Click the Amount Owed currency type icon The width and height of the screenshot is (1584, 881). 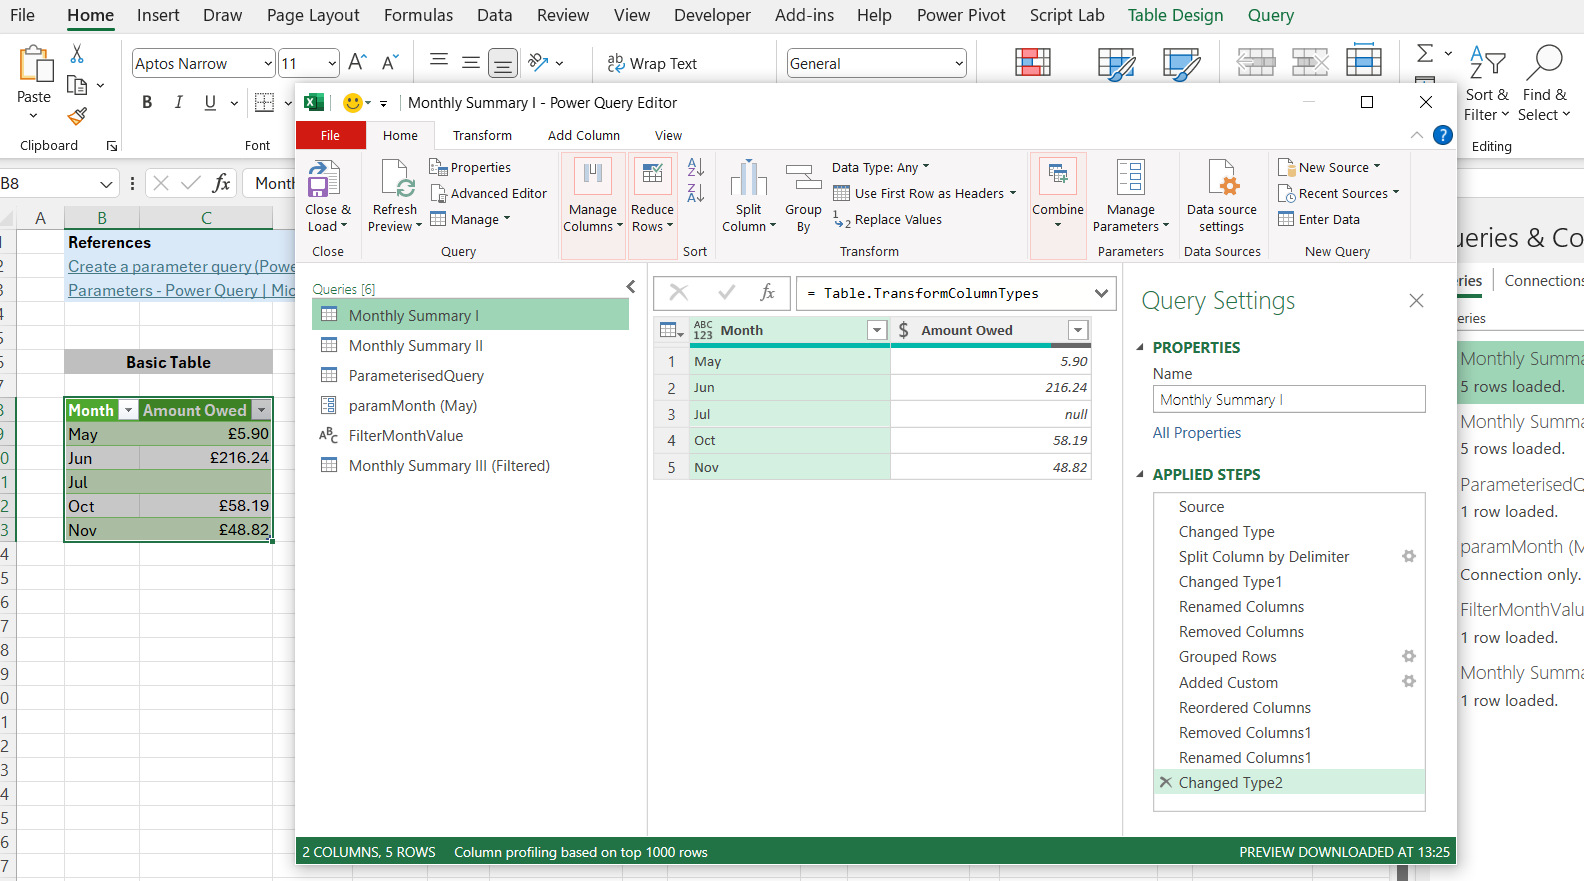(904, 330)
